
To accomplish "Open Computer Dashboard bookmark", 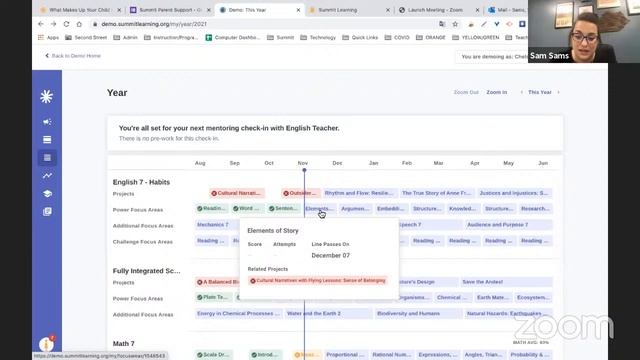I will pyautogui.click(x=233, y=38).
